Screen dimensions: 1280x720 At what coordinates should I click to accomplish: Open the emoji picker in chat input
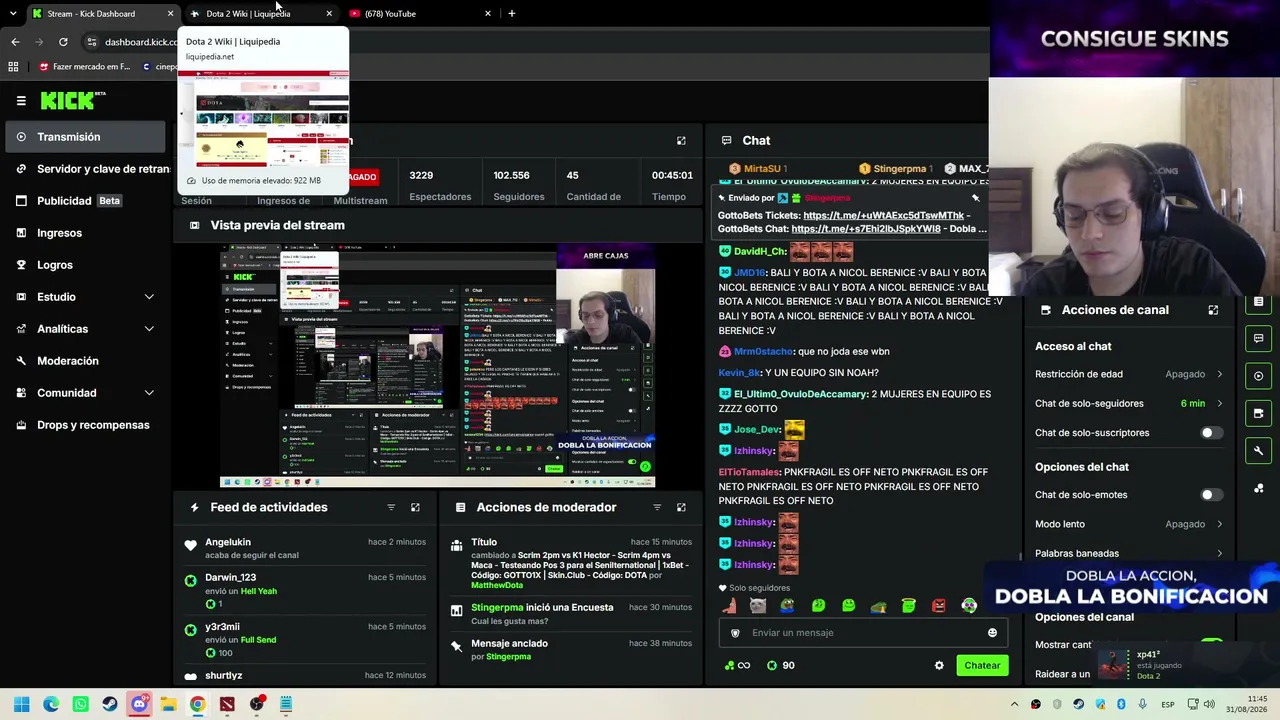[x=992, y=633]
